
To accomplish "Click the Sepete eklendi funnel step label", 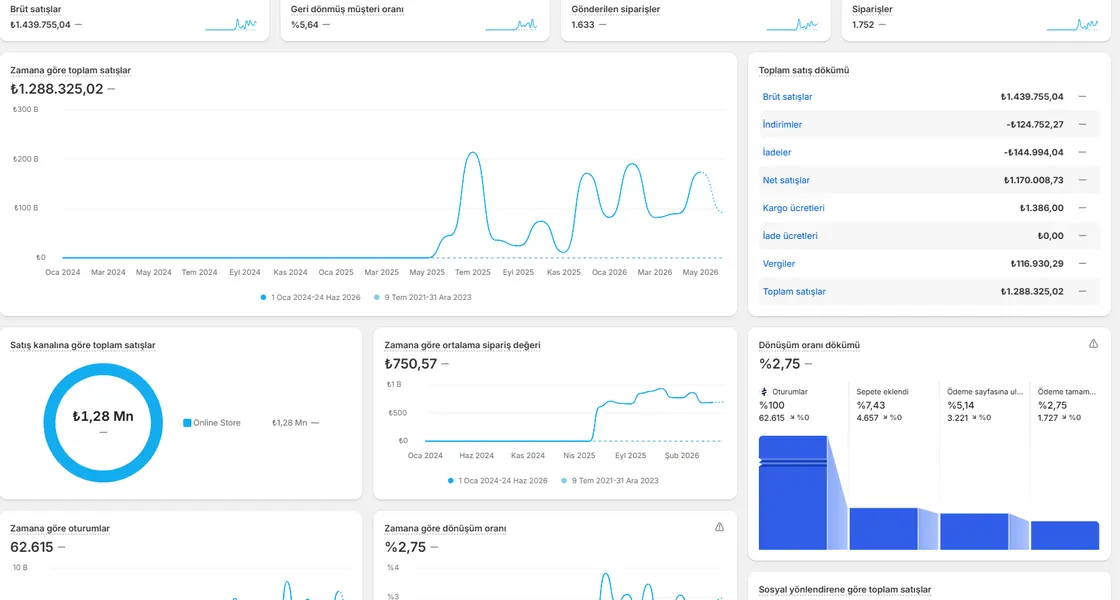I will coord(882,392).
